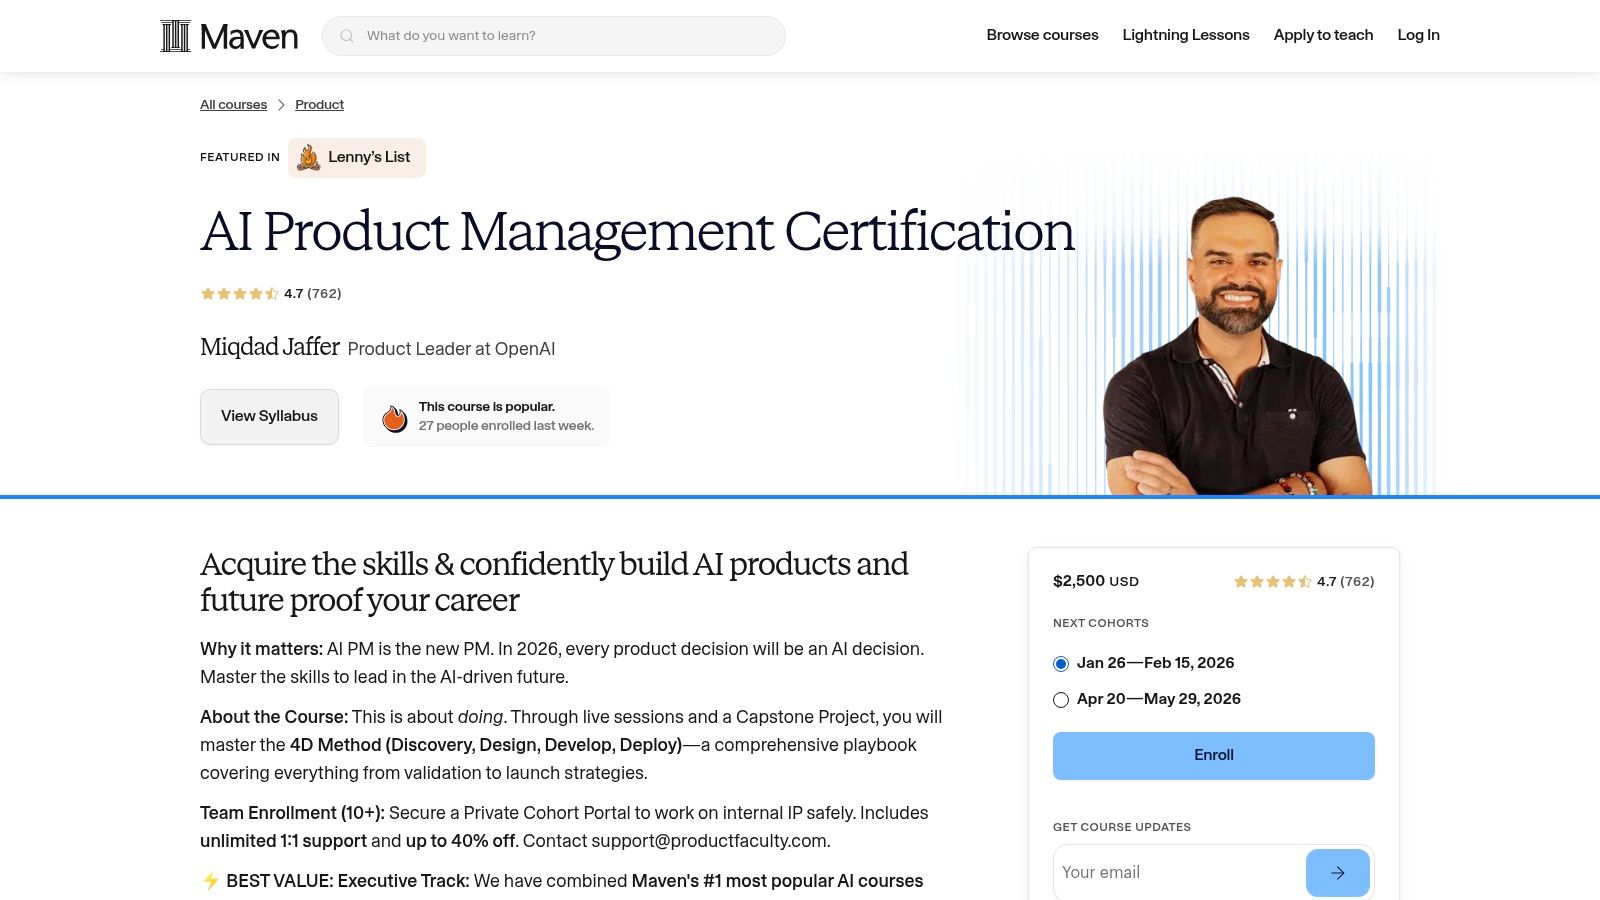1600x900 pixels.
Task: Open Browse courses in the navigation
Action: 1042,35
